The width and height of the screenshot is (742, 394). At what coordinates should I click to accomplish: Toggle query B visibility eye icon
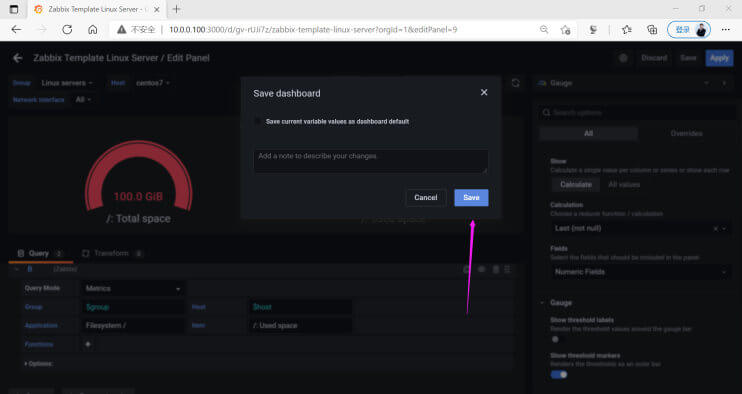coord(482,269)
